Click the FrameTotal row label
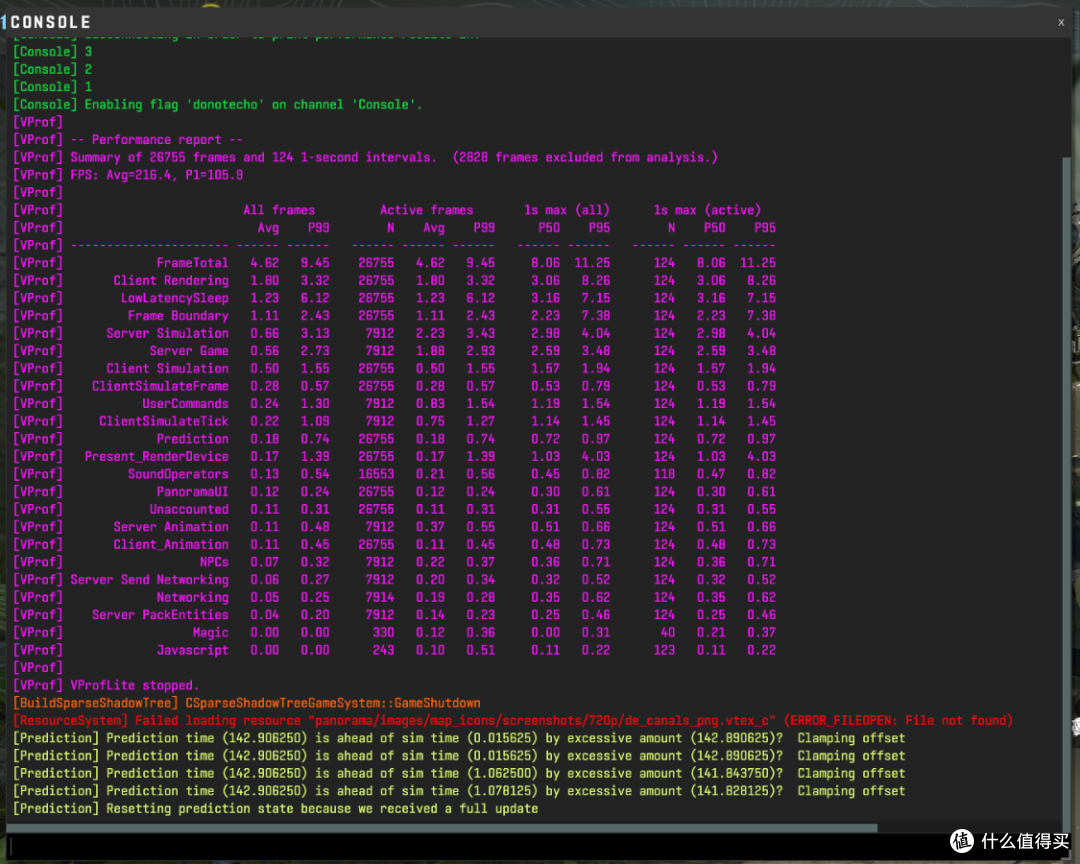1080x864 pixels. (x=192, y=263)
